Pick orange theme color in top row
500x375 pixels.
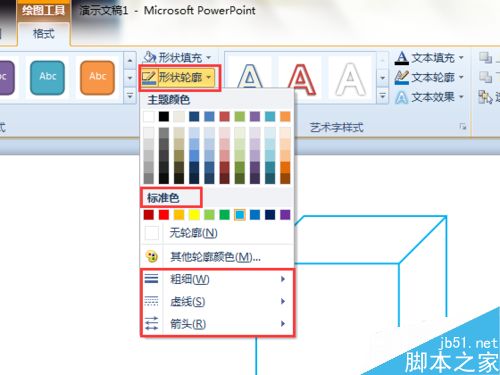click(x=285, y=117)
